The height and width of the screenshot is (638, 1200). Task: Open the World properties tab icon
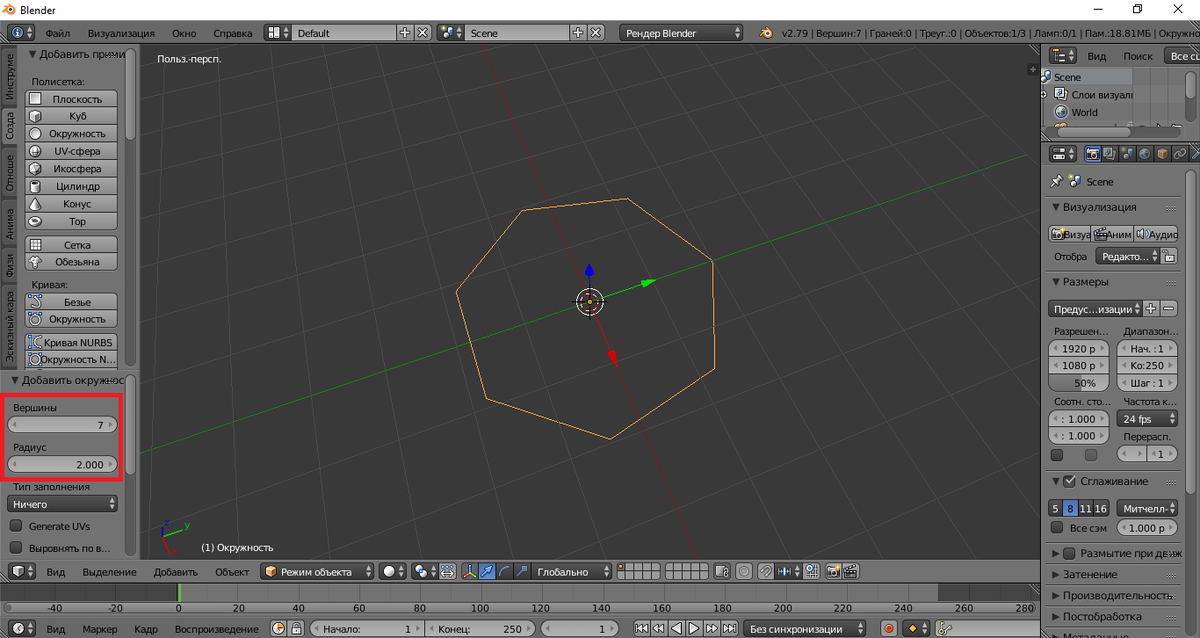coord(1145,154)
